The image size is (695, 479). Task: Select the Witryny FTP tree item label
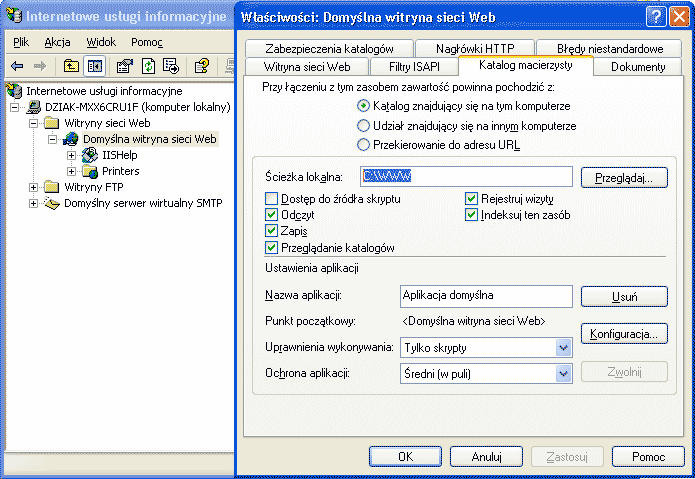coord(94,187)
